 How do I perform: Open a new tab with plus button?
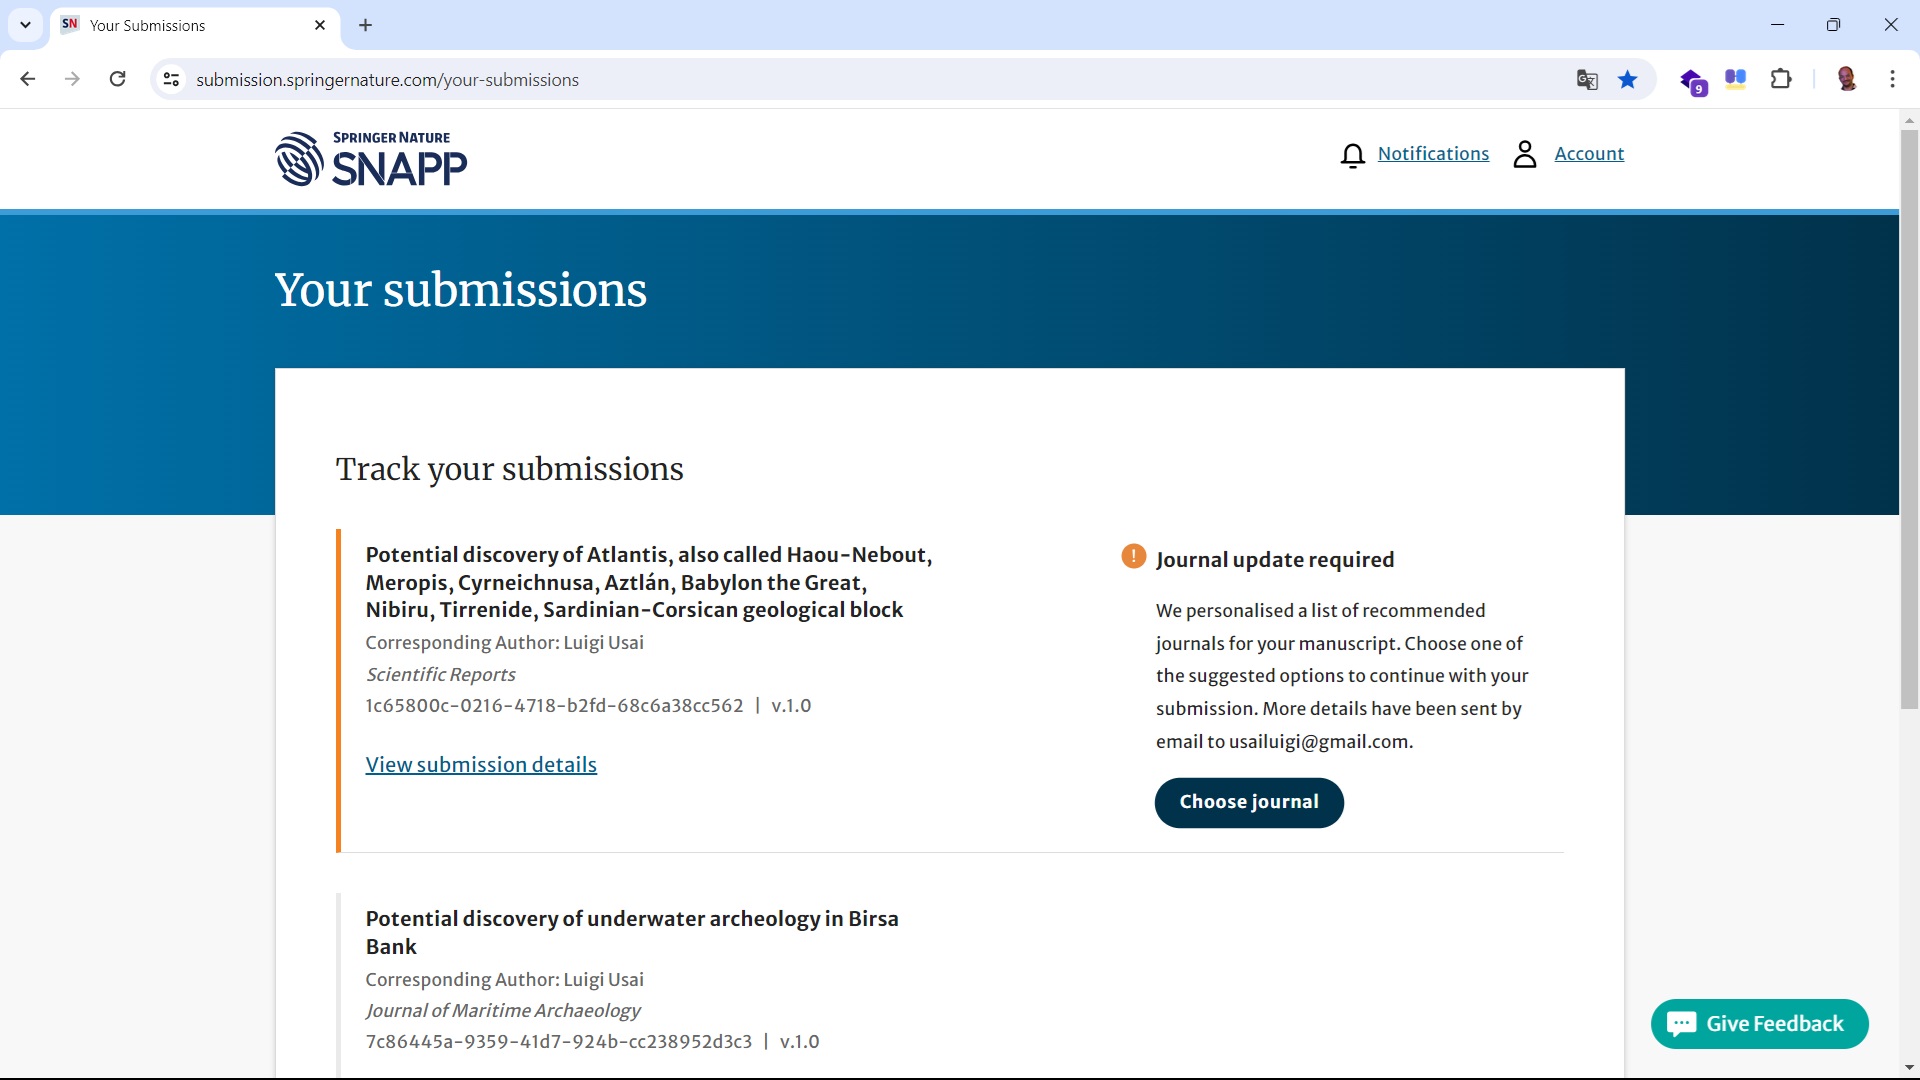[366, 25]
